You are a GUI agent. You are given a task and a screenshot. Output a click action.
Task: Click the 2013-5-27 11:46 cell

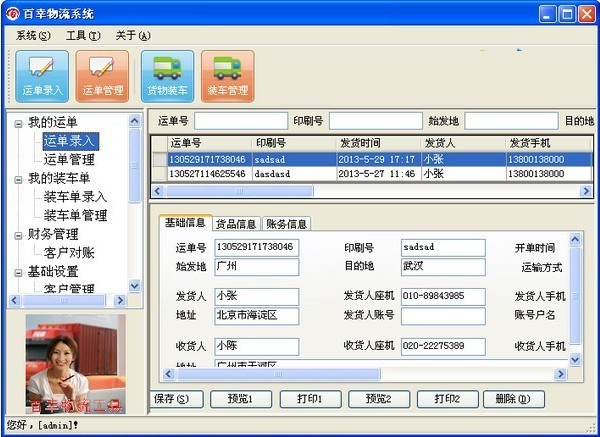click(378, 174)
